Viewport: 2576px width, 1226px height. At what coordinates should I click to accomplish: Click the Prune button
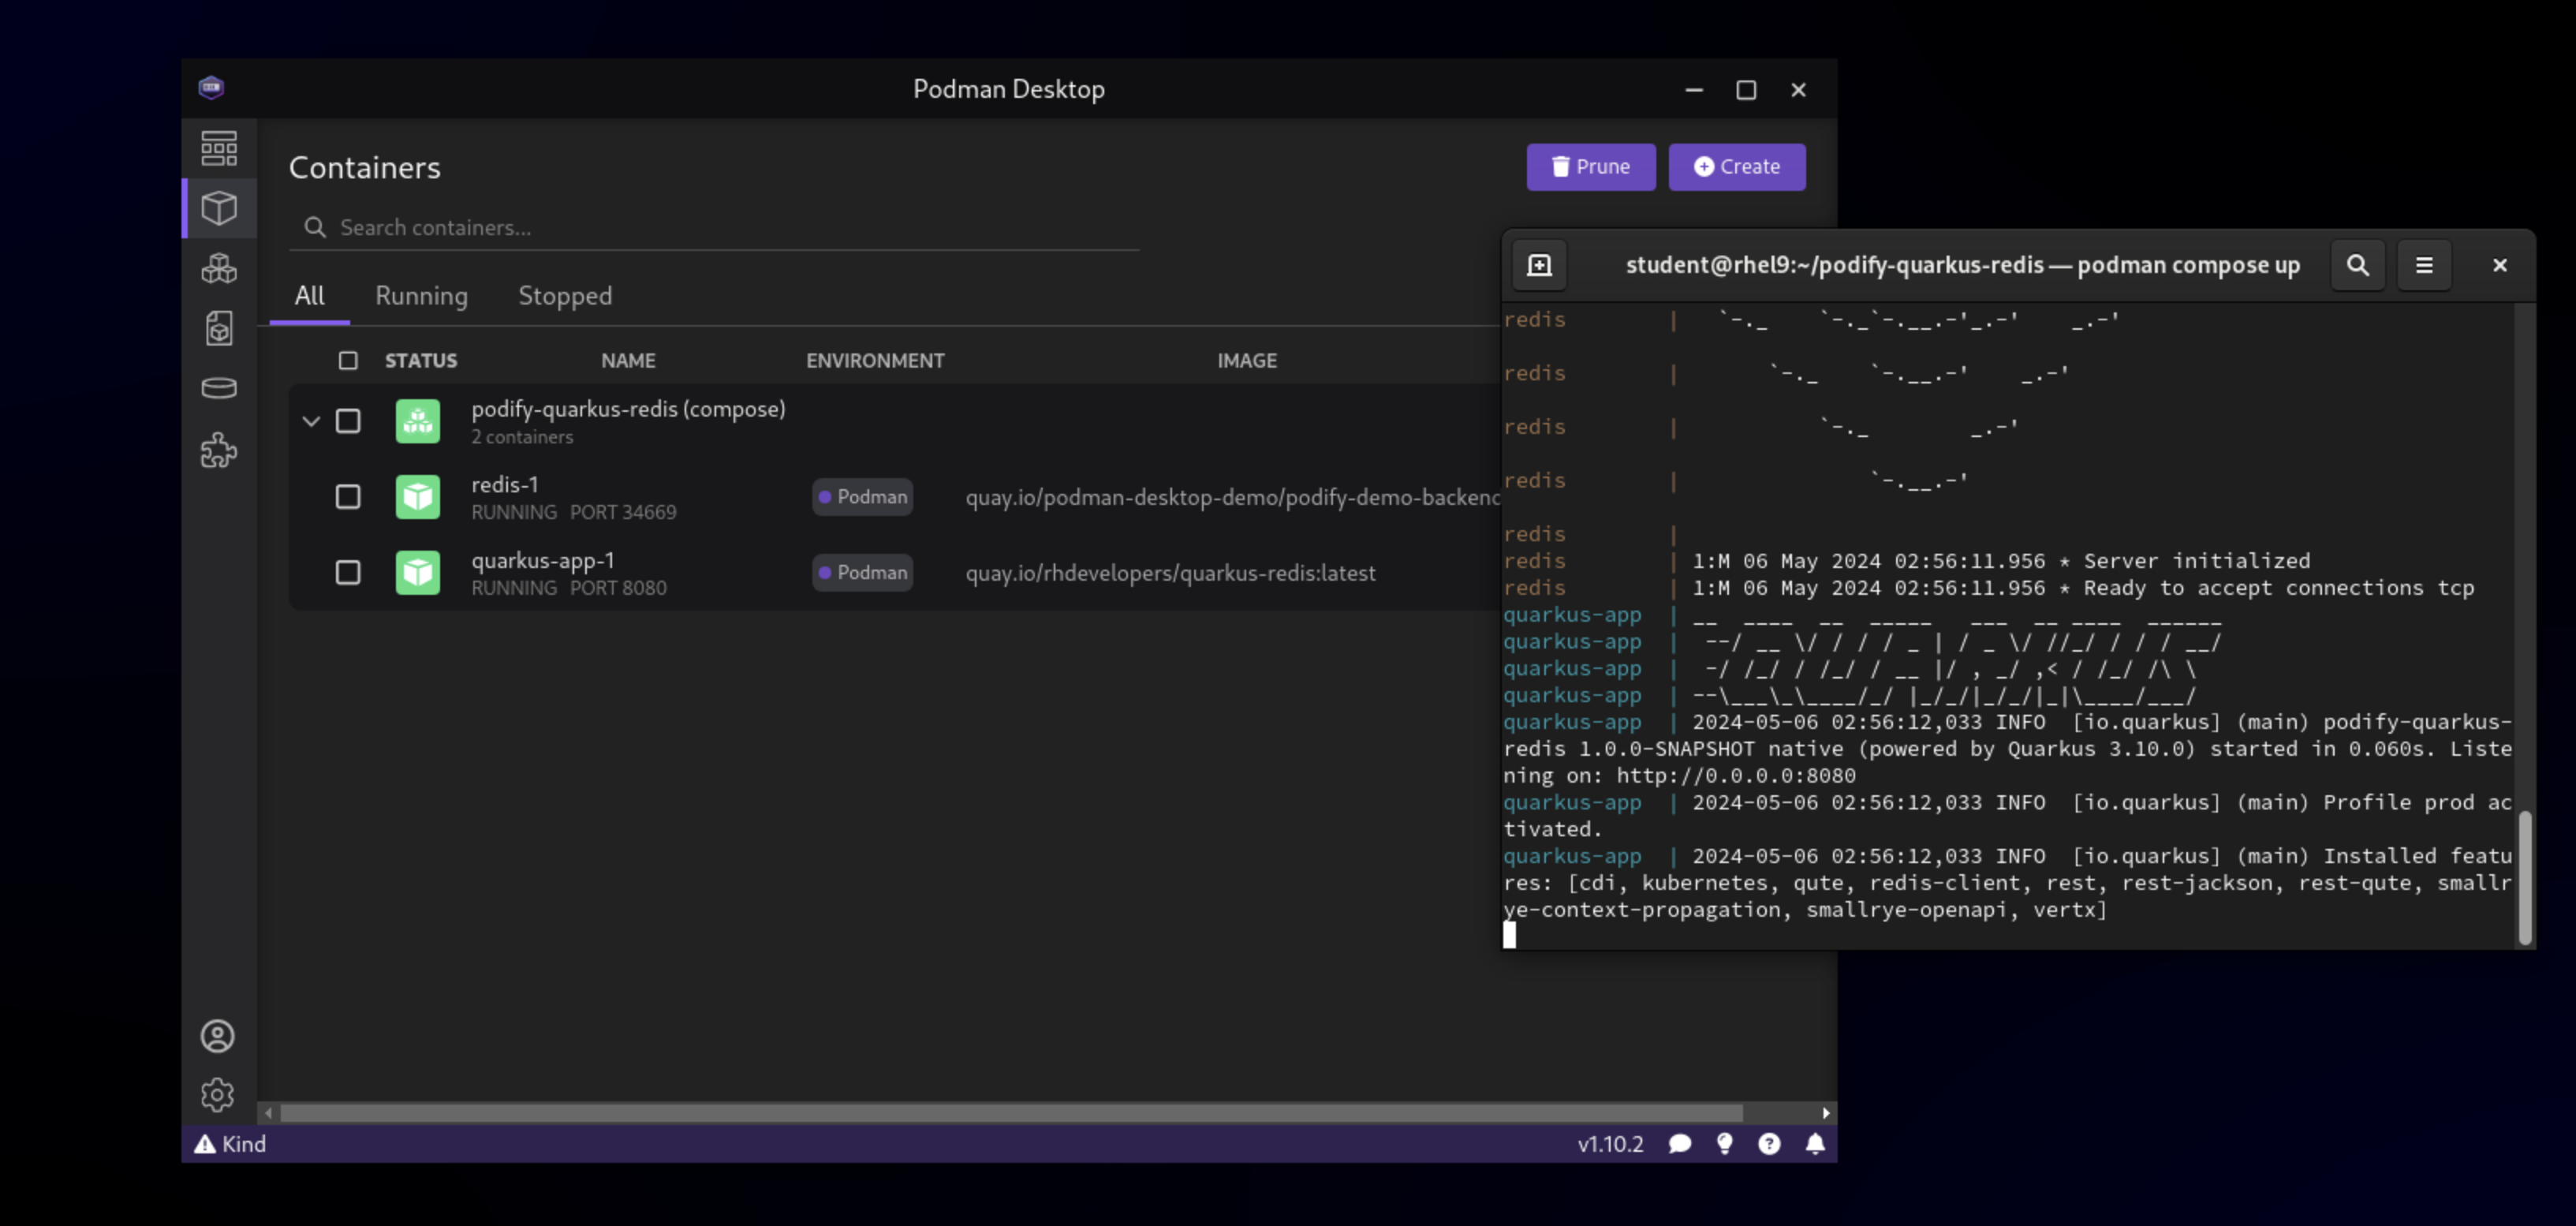1590,167
